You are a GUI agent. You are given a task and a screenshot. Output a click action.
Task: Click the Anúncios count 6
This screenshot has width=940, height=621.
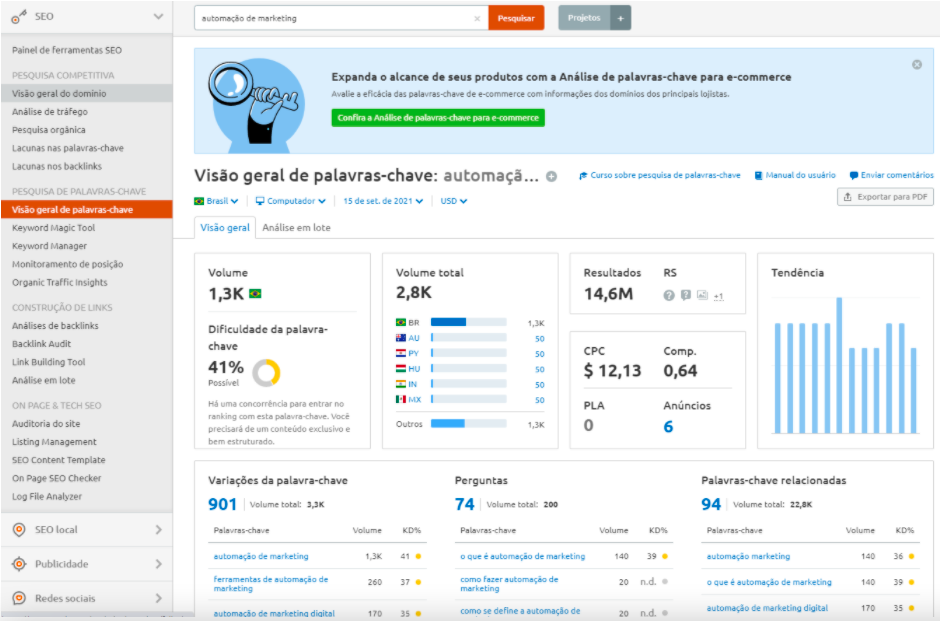click(x=668, y=427)
